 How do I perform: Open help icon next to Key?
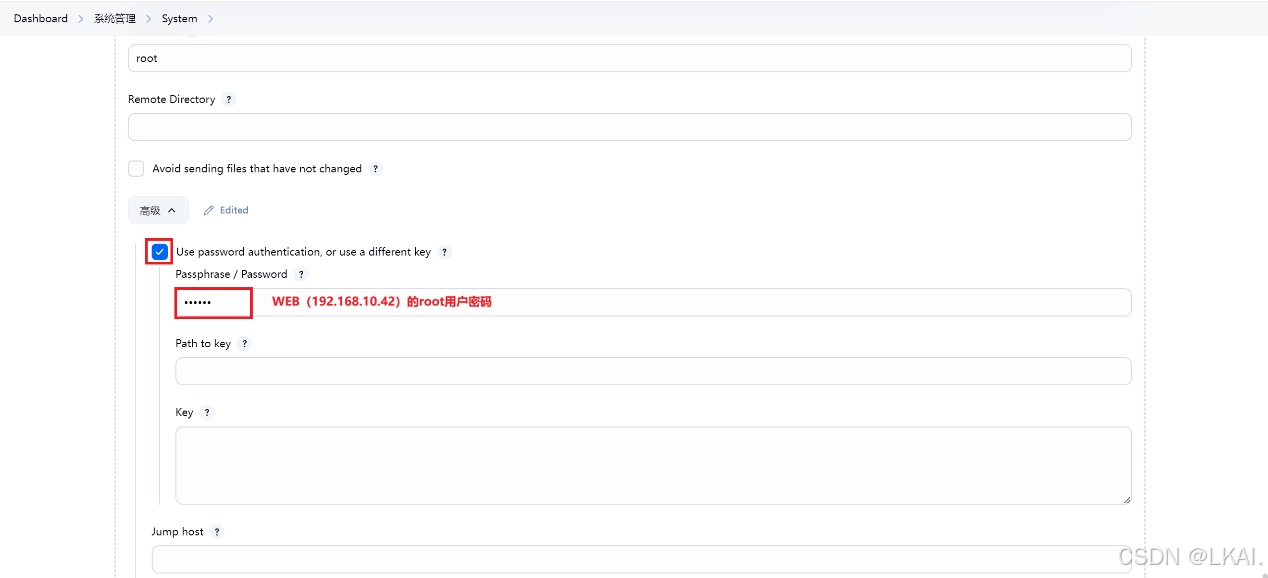[x=207, y=413]
